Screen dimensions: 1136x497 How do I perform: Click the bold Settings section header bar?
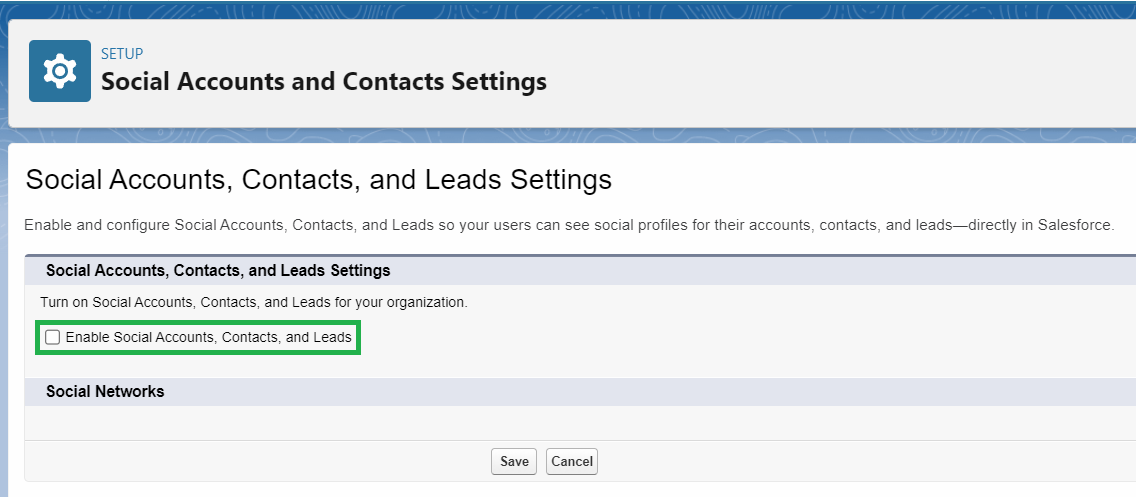click(x=218, y=270)
